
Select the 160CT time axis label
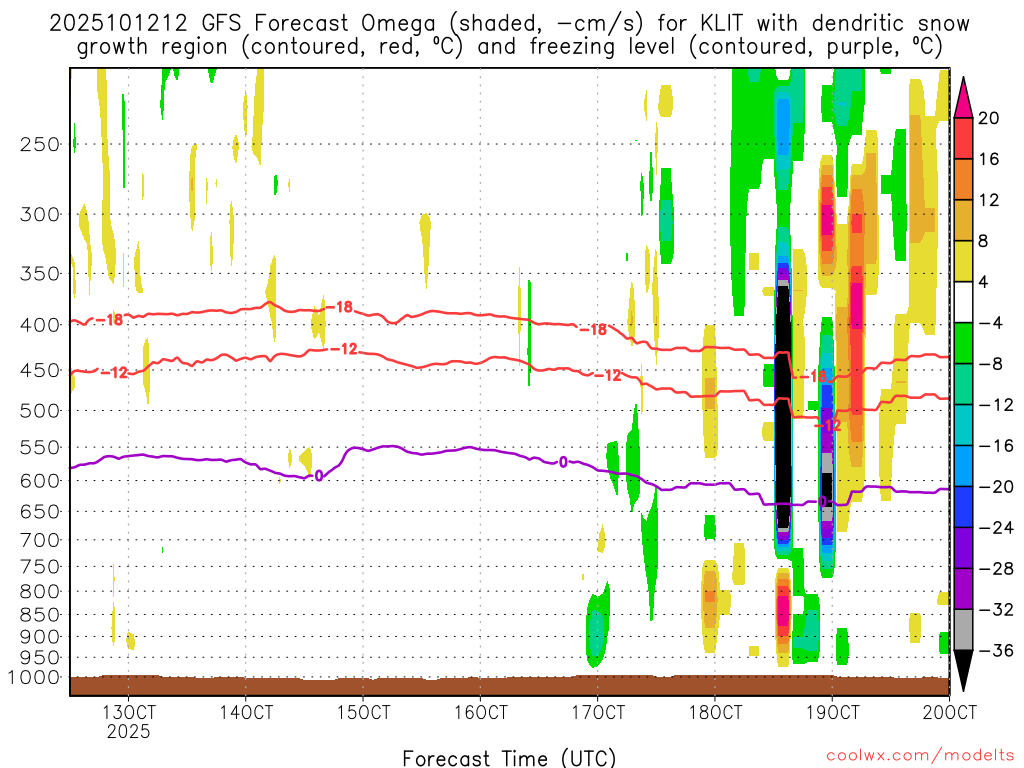(x=481, y=712)
